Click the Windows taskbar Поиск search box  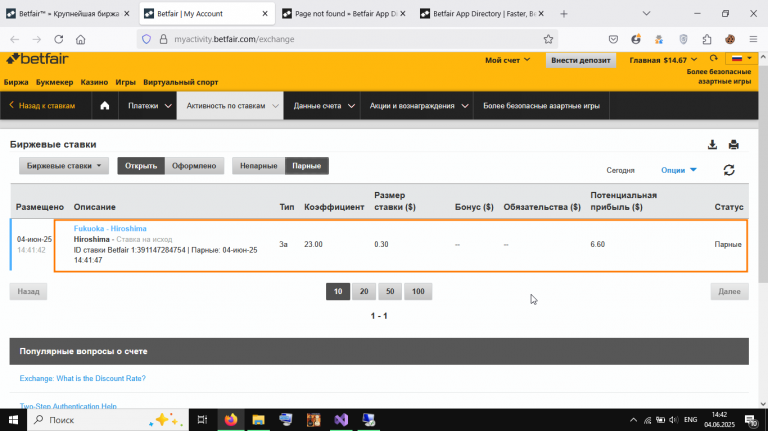(108, 420)
